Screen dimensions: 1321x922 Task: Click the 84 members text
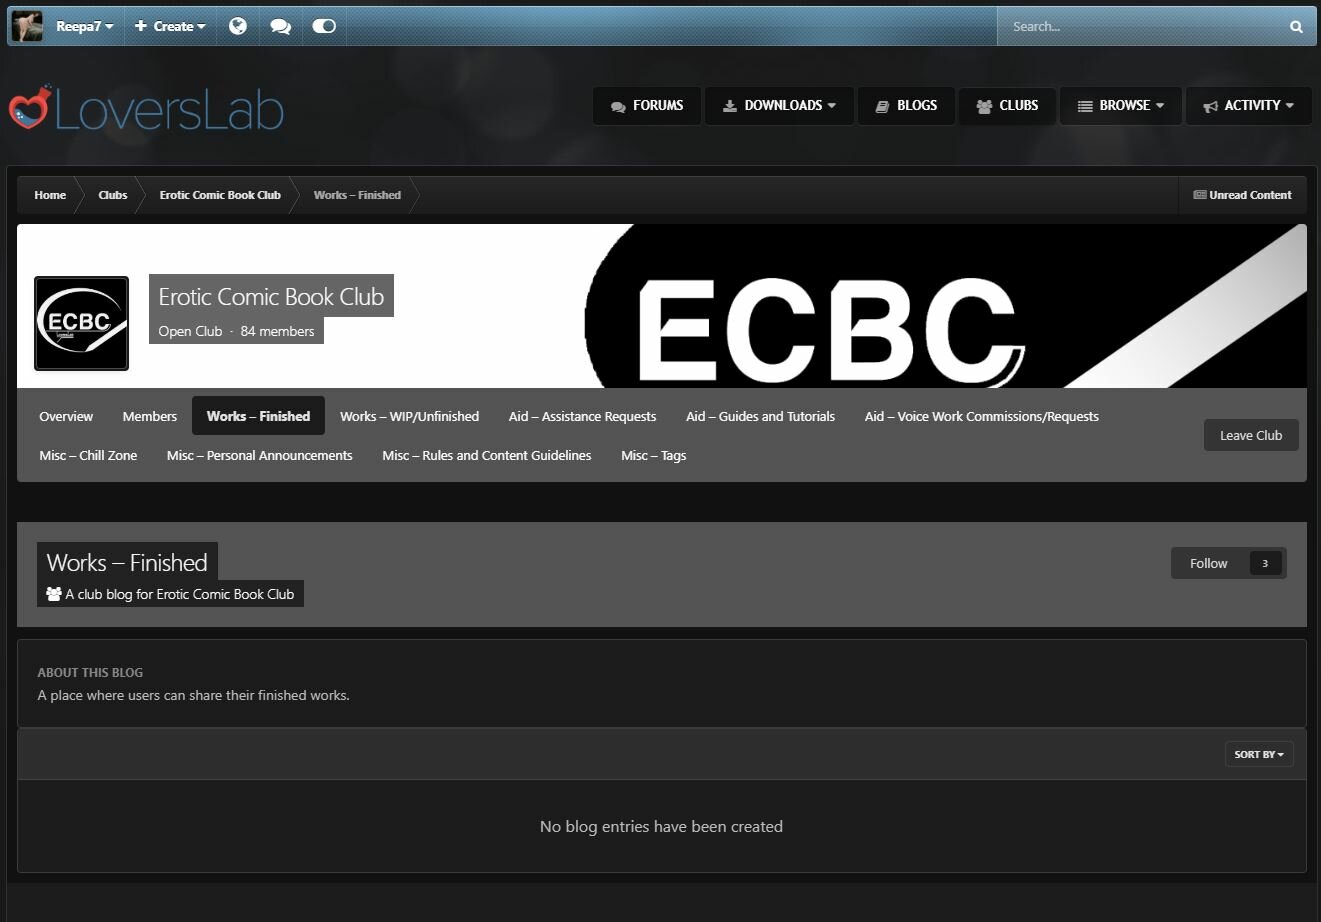pos(277,331)
